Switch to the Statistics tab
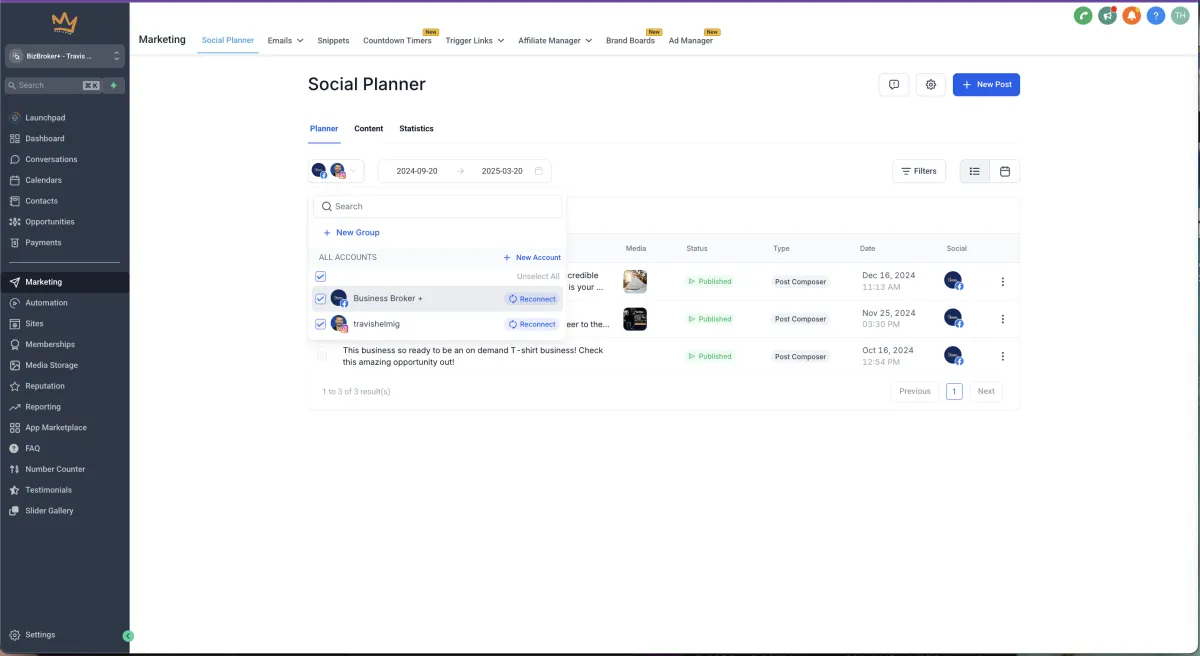This screenshot has width=1200, height=656. point(416,129)
